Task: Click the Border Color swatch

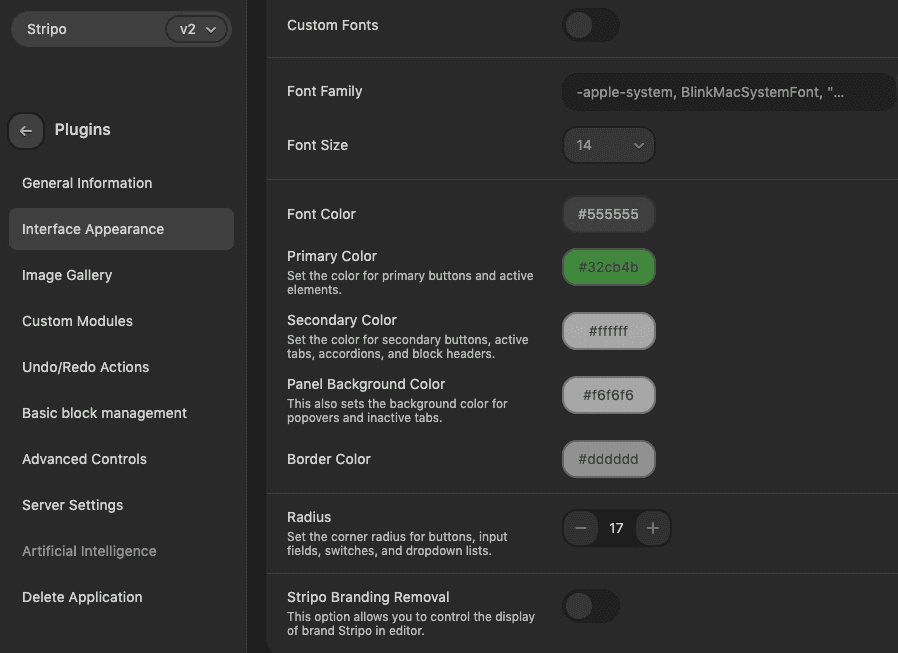Action: coord(608,458)
